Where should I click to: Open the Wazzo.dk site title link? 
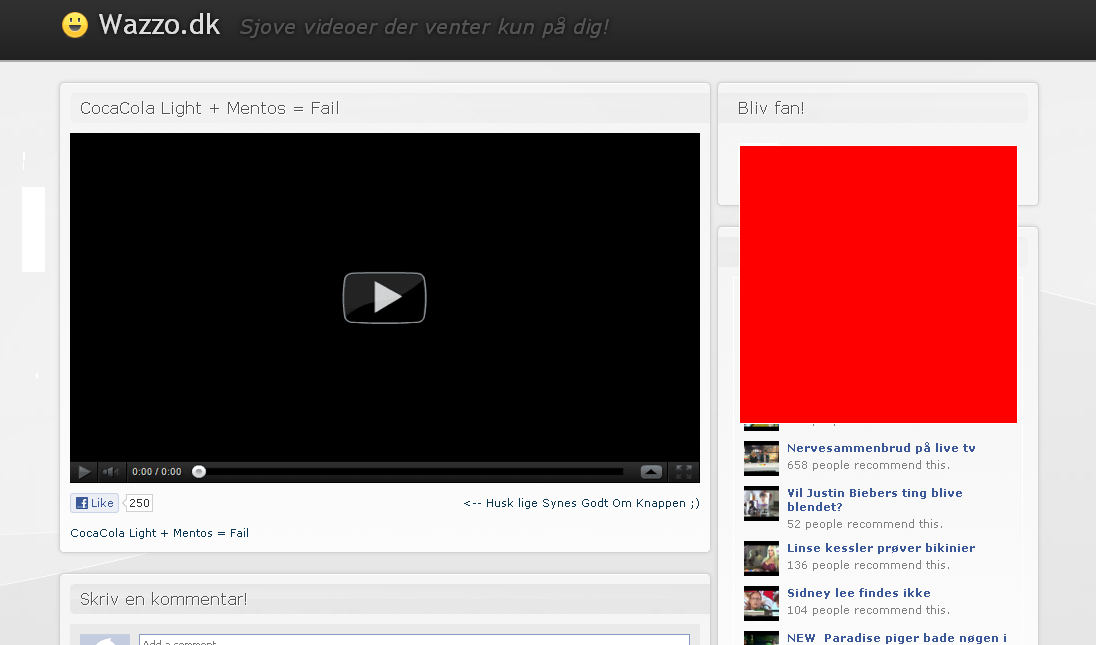point(159,25)
